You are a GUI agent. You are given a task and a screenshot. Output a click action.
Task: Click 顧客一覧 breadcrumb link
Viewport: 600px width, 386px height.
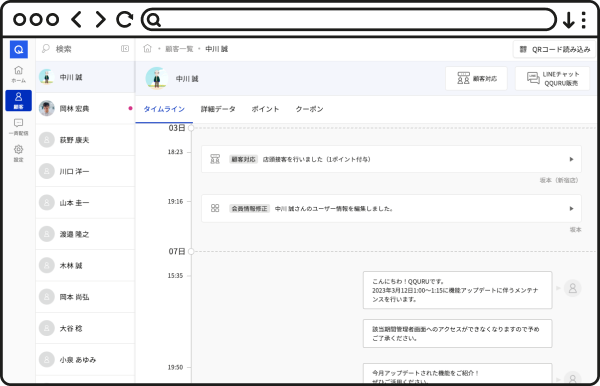[179, 49]
